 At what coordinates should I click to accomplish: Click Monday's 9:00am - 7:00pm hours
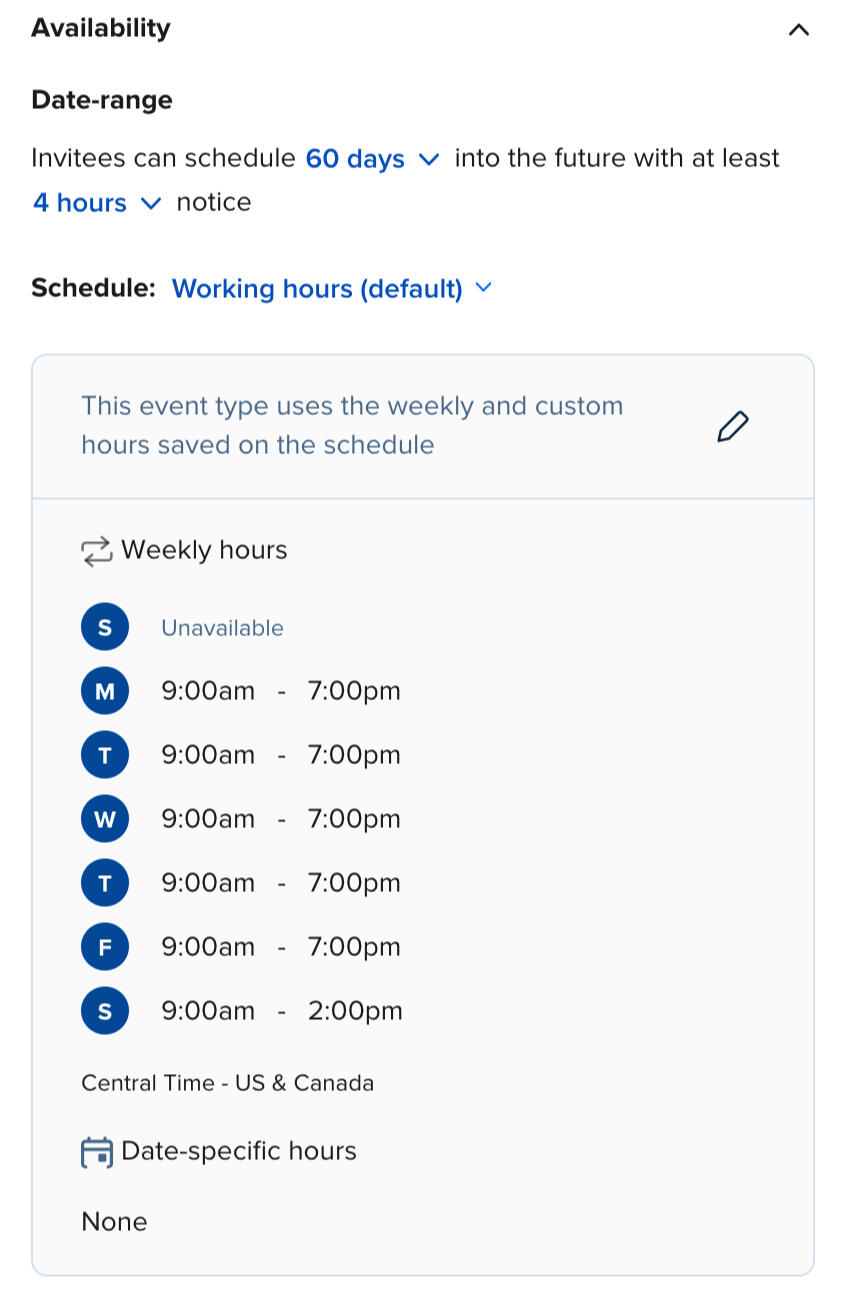click(280, 691)
